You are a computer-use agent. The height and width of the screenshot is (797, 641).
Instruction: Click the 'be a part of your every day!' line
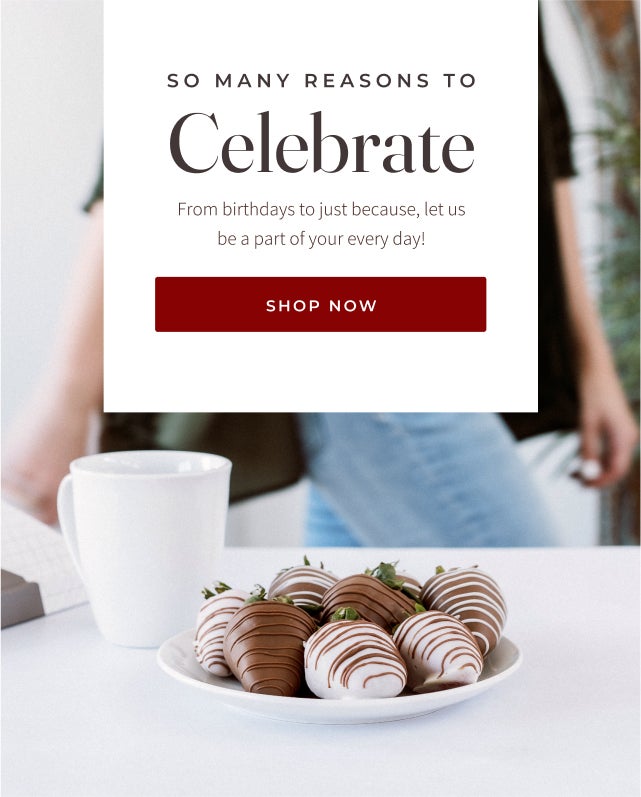click(x=321, y=238)
